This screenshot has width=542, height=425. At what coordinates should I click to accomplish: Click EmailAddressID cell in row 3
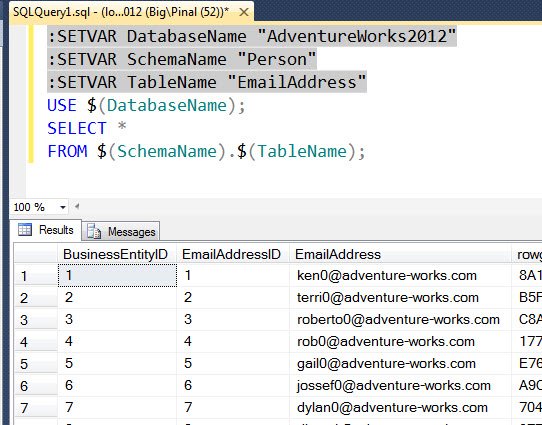click(233, 320)
